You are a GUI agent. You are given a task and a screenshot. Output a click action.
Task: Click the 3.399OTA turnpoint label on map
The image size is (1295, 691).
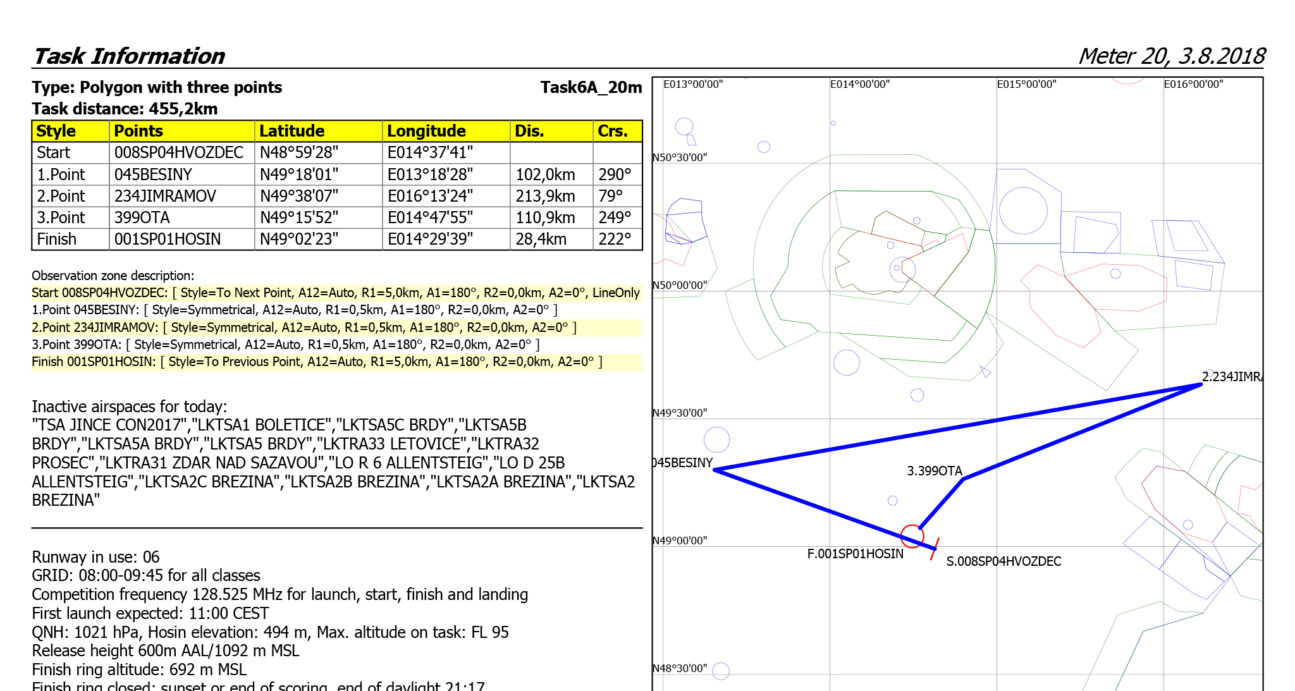[934, 470]
